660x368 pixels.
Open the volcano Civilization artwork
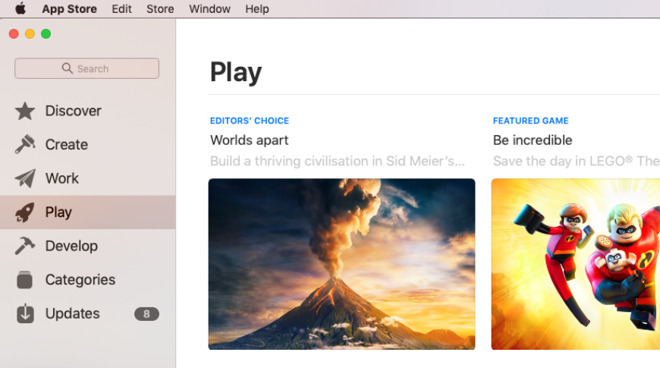(342, 264)
